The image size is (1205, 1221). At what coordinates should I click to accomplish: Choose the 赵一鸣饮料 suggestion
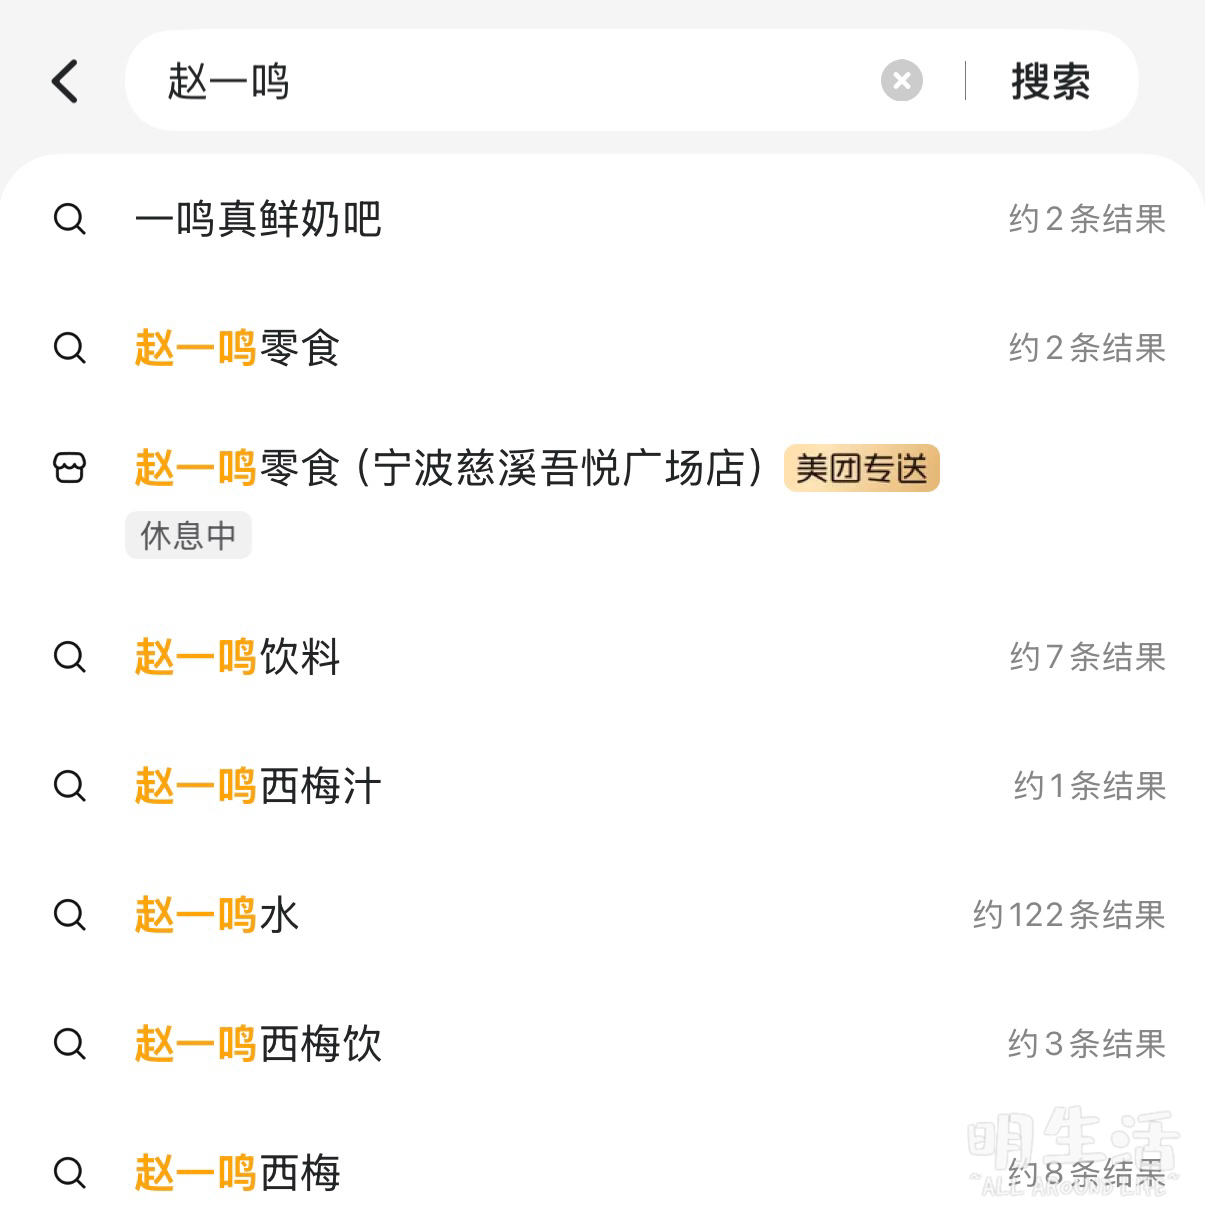click(x=238, y=657)
